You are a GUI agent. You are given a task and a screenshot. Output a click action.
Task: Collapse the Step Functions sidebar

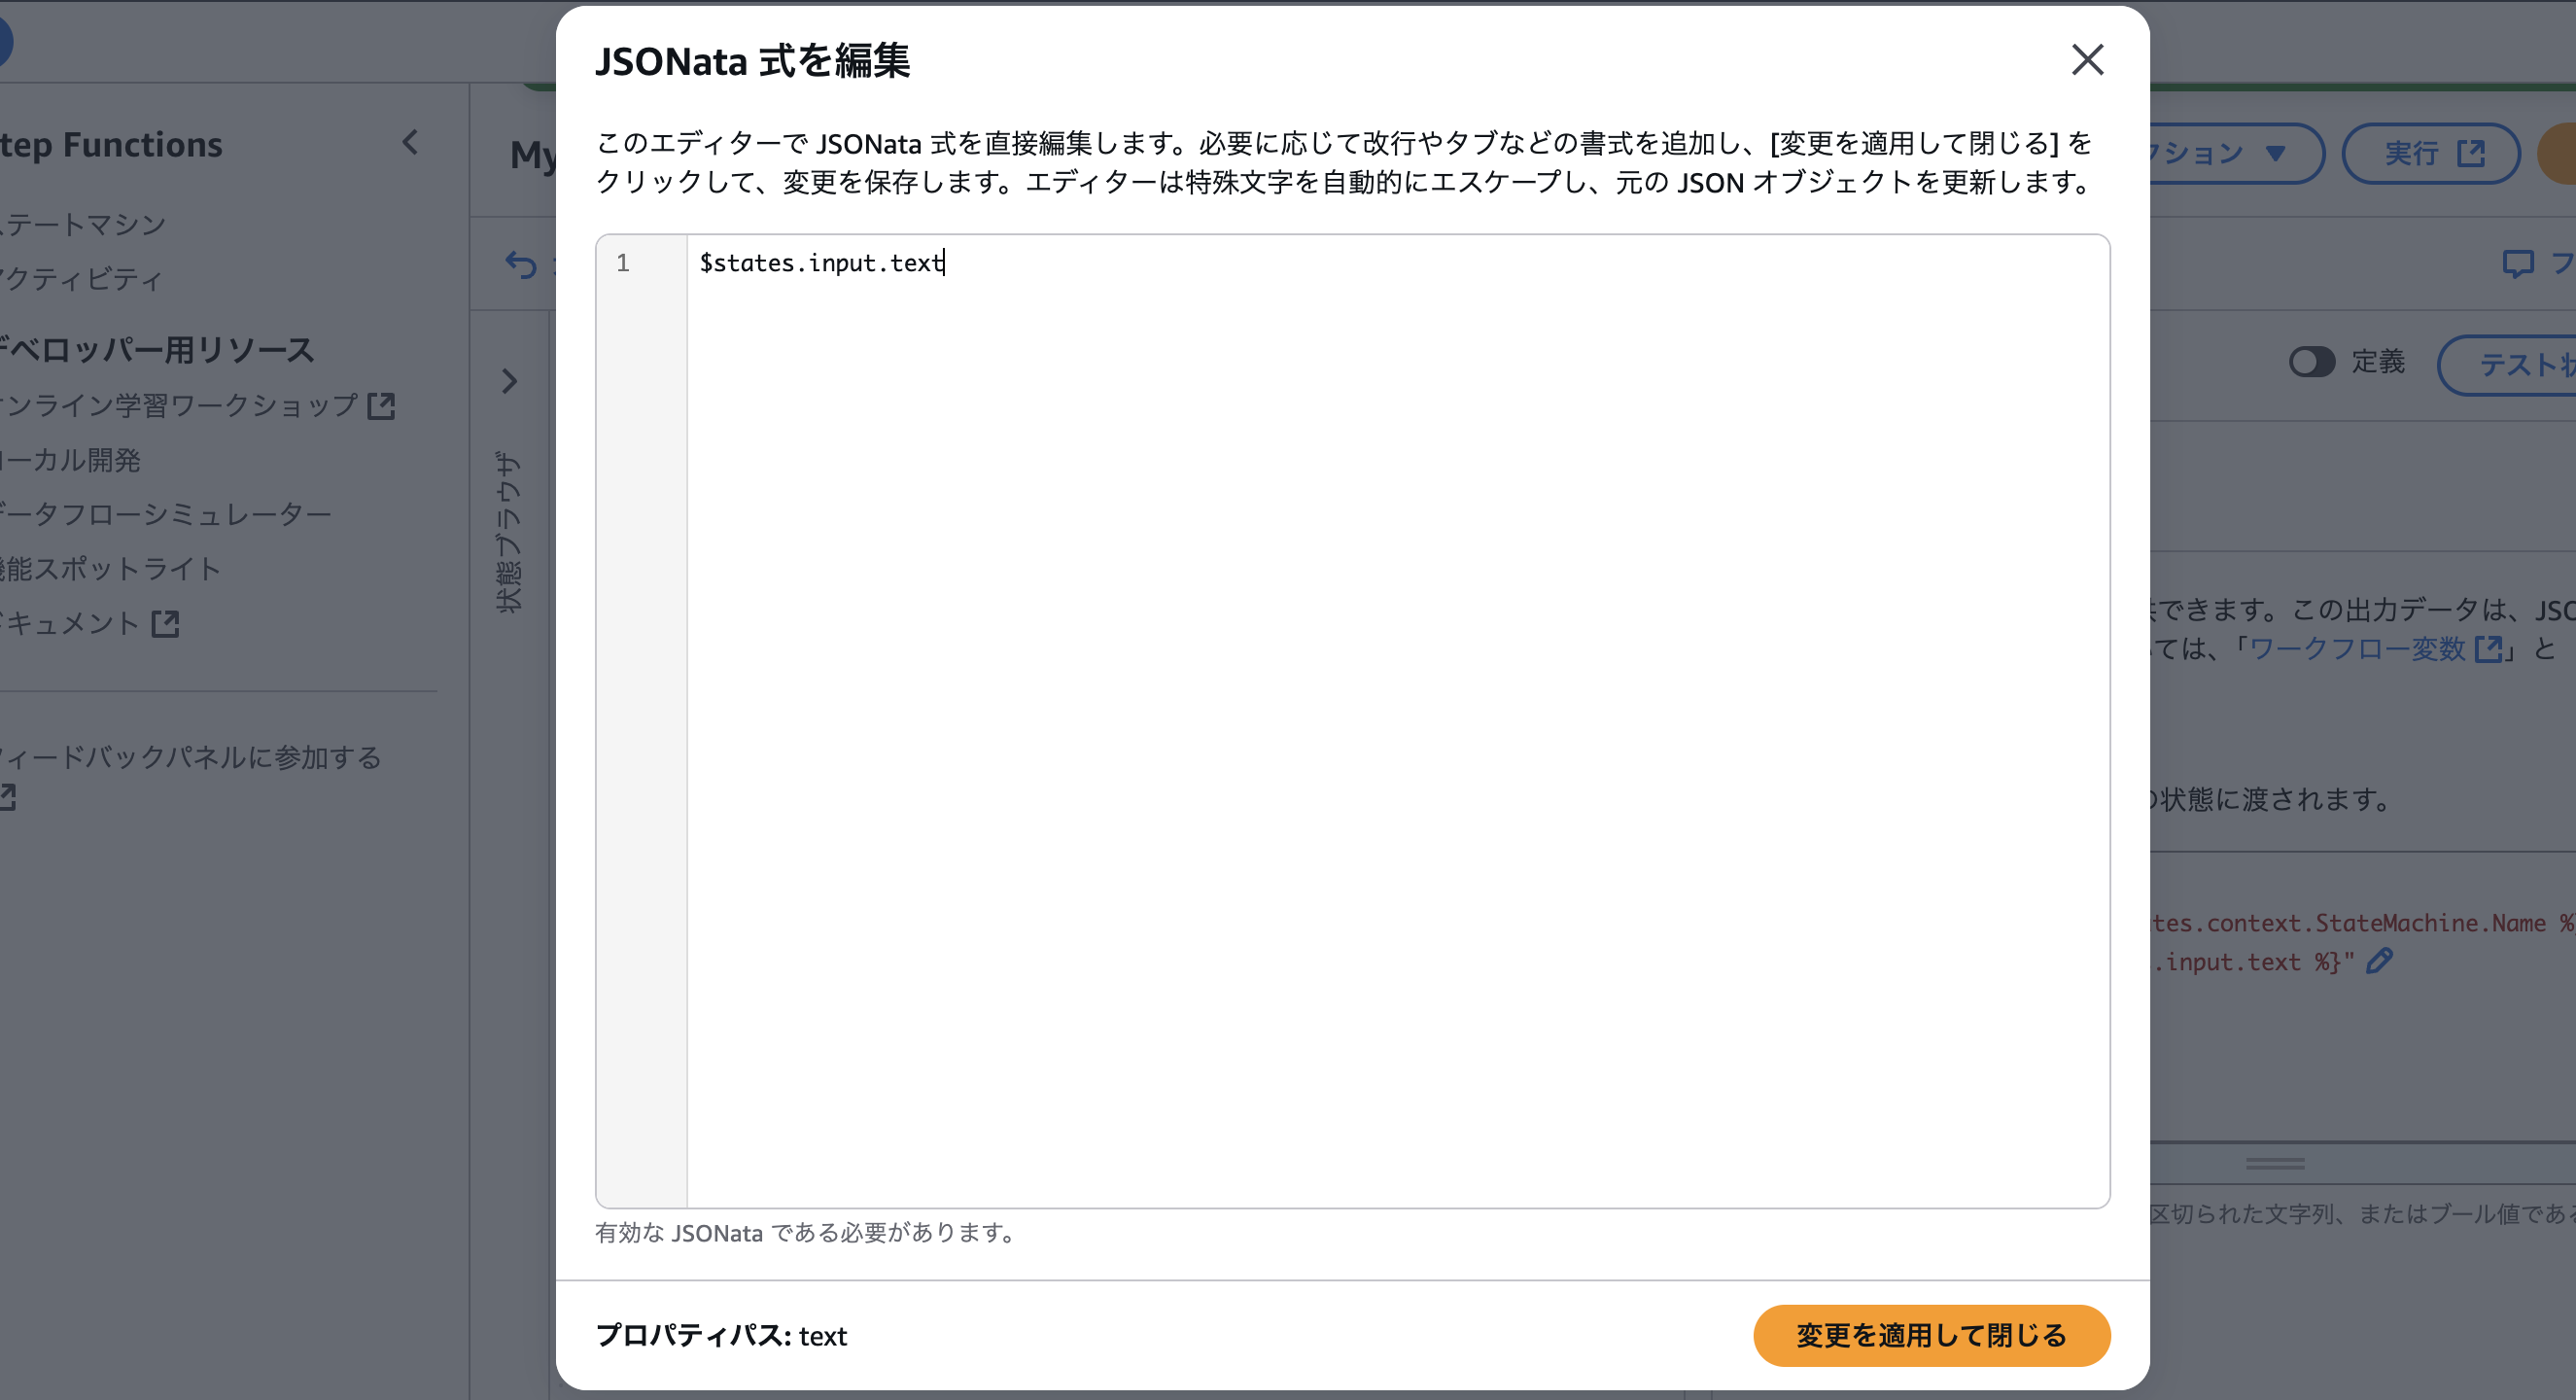[x=410, y=143]
